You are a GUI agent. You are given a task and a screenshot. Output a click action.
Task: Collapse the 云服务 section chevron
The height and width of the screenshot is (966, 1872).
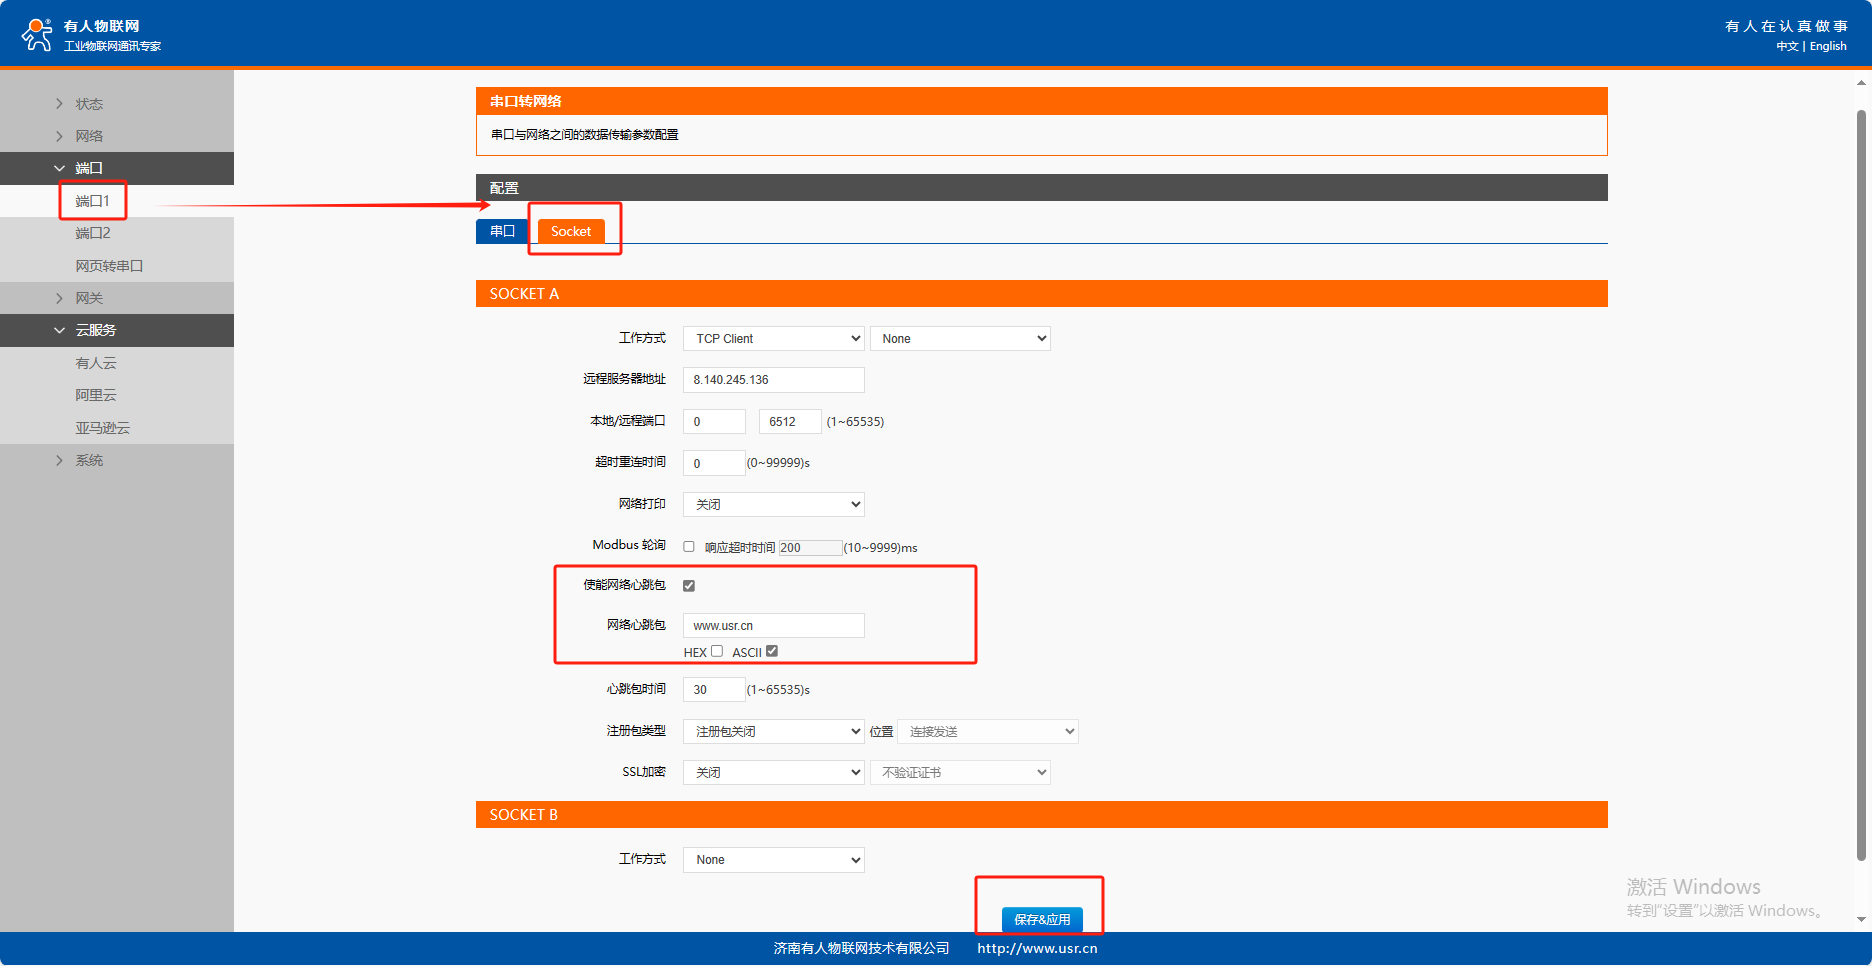[59, 330]
